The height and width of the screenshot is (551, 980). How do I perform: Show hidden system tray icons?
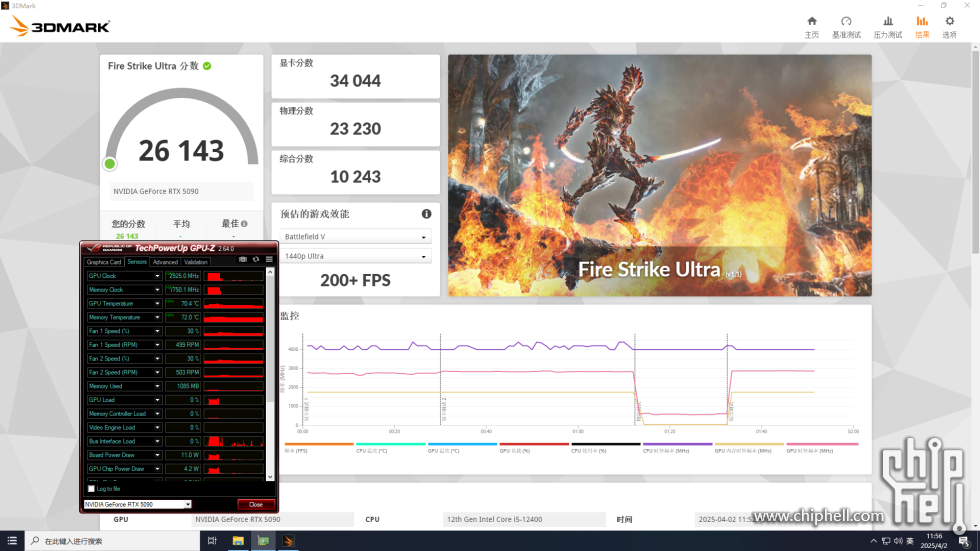point(873,541)
